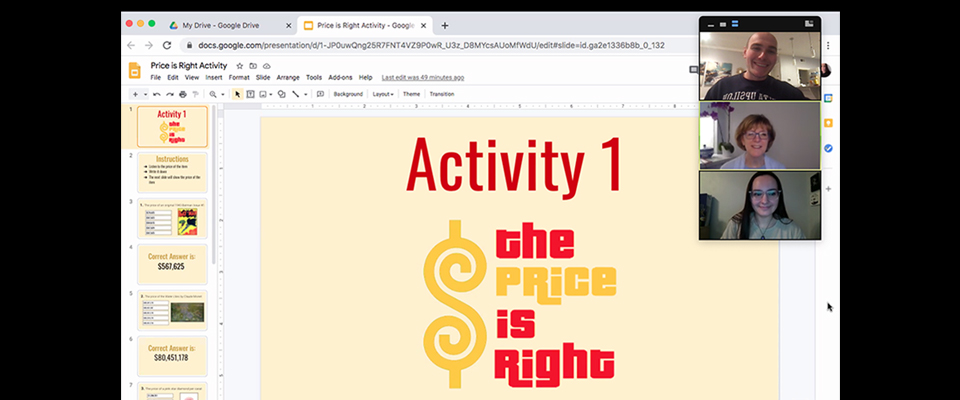
Task: Reload the current page
Action: pyautogui.click(x=167, y=45)
